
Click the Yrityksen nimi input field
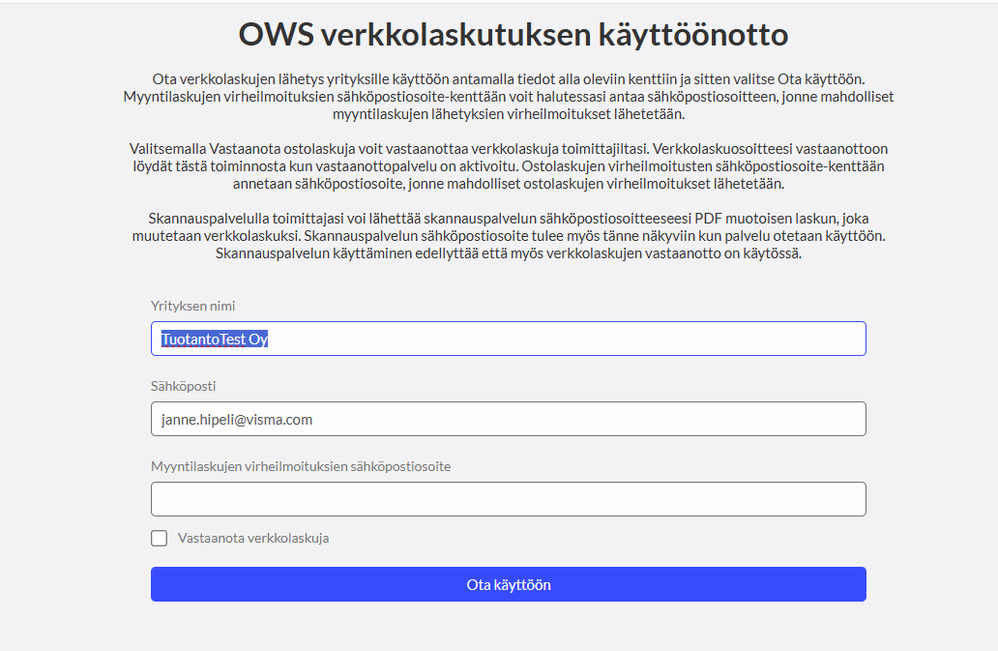(x=508, y=339)
